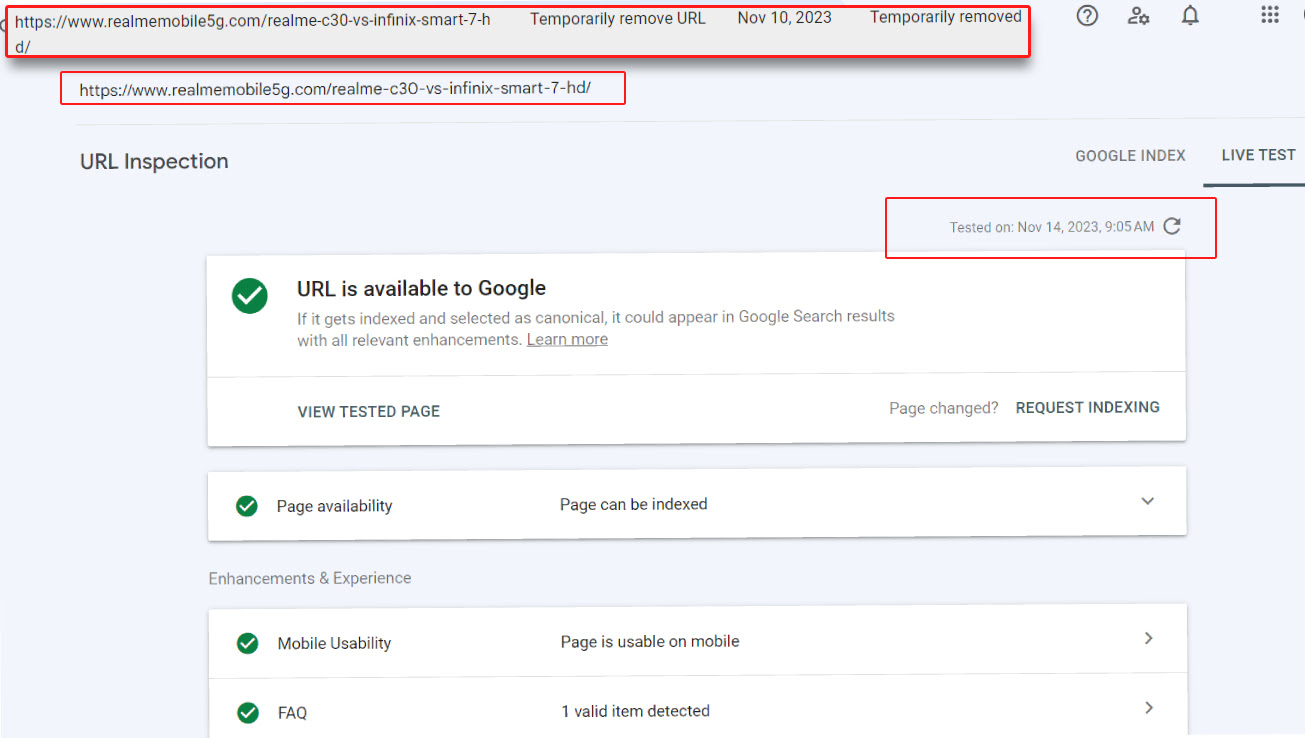This screenshot has height=738, width=1305.
Task: Click the removal request URL in the top row
Action: tap(253, 33)
